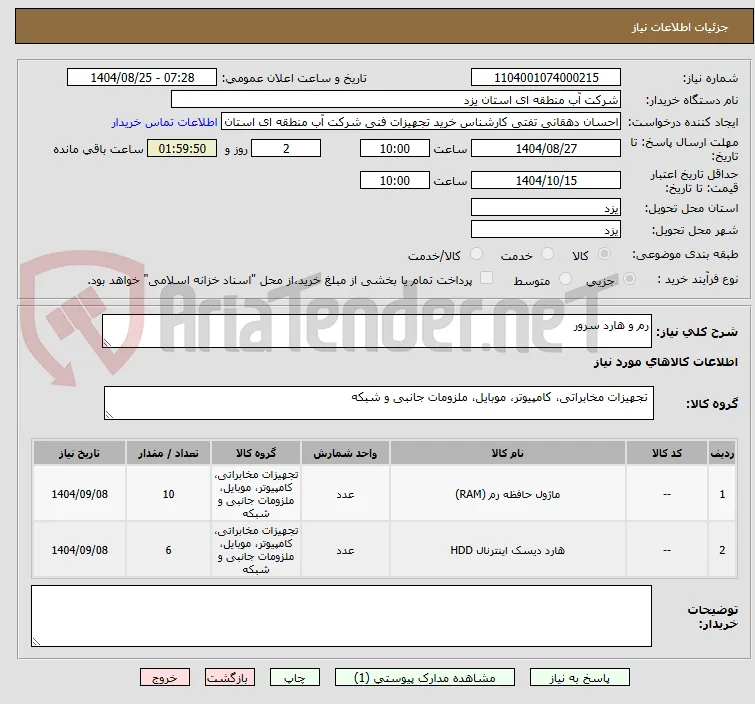Click the goods group text area
Screen dimensions: 755x704
pyautogui.click(x=378, y=403)
